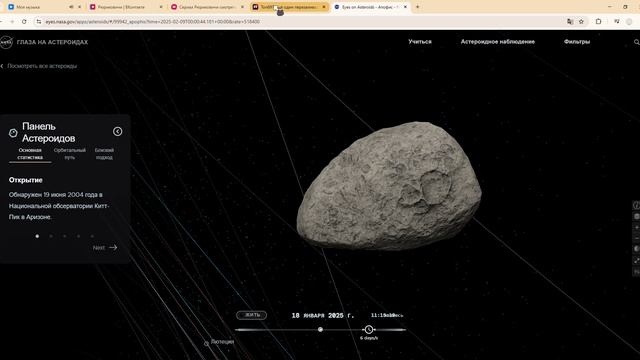Viewport: 640px width, 360px height.
Task: Select the fifth carousel dot
Action: (x=92, y=236)
